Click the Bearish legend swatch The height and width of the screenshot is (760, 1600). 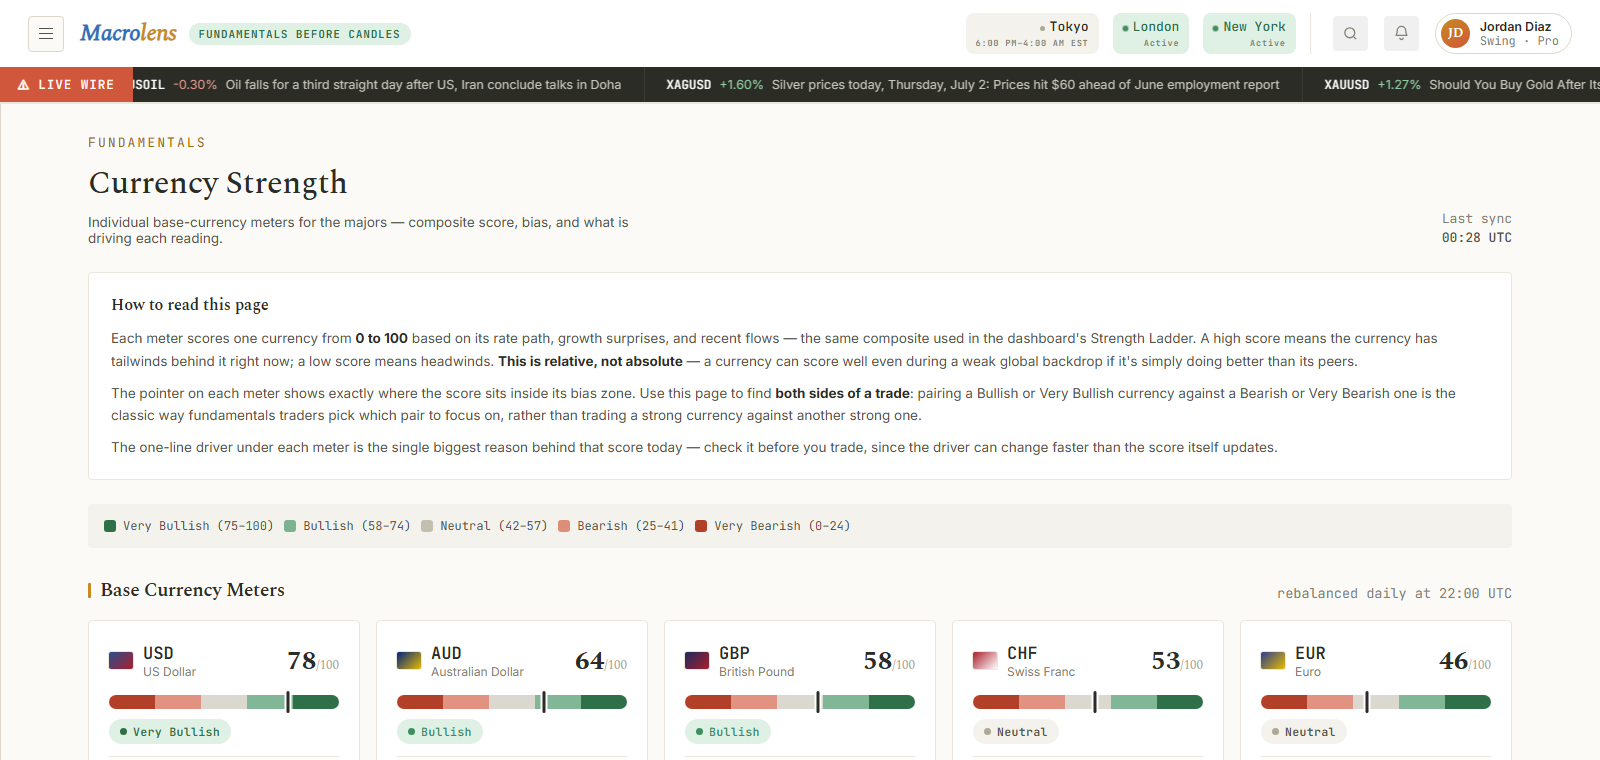[564, 526]
